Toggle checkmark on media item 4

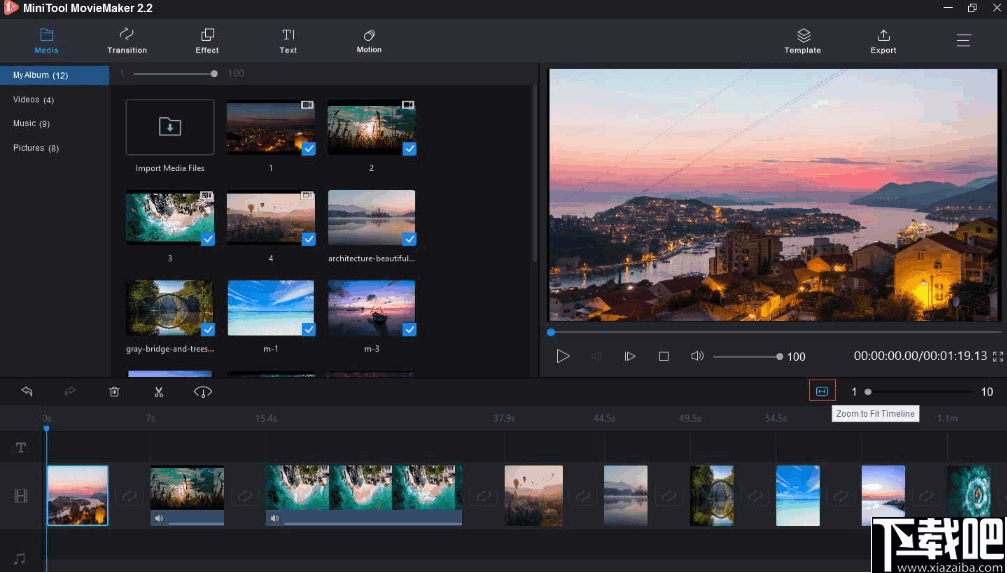(309, 239)
